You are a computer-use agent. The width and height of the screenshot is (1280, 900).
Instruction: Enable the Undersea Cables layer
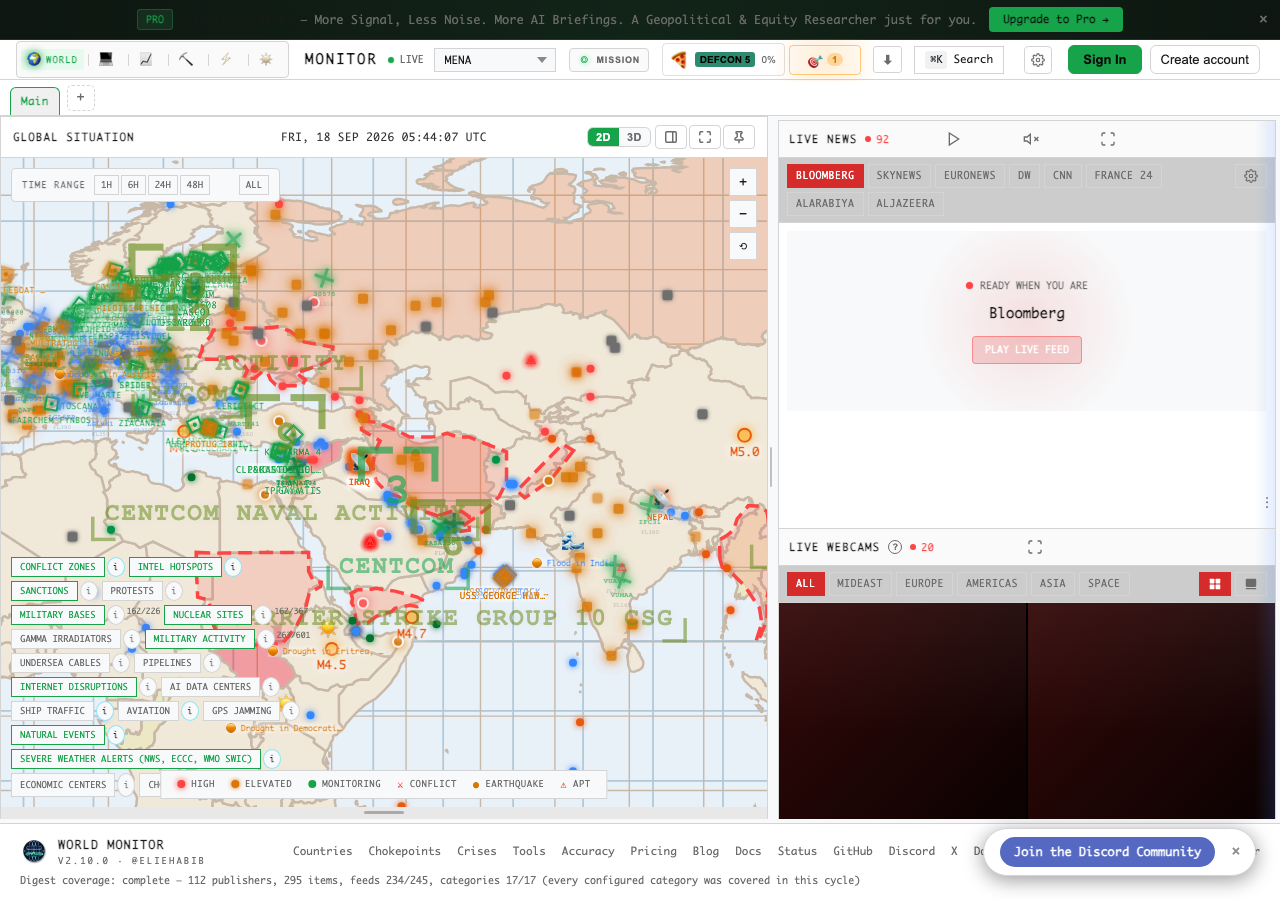click(x=60, y=663)
